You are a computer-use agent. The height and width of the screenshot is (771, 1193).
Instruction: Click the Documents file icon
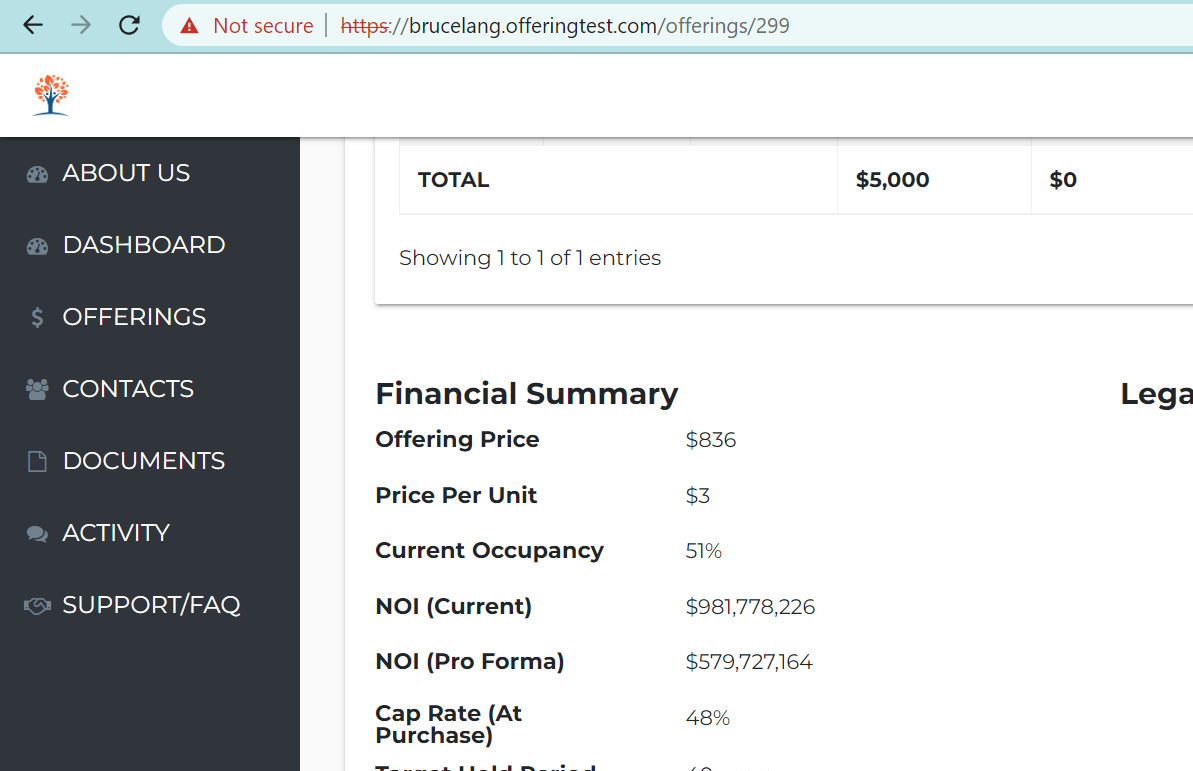tap(37, 462)
